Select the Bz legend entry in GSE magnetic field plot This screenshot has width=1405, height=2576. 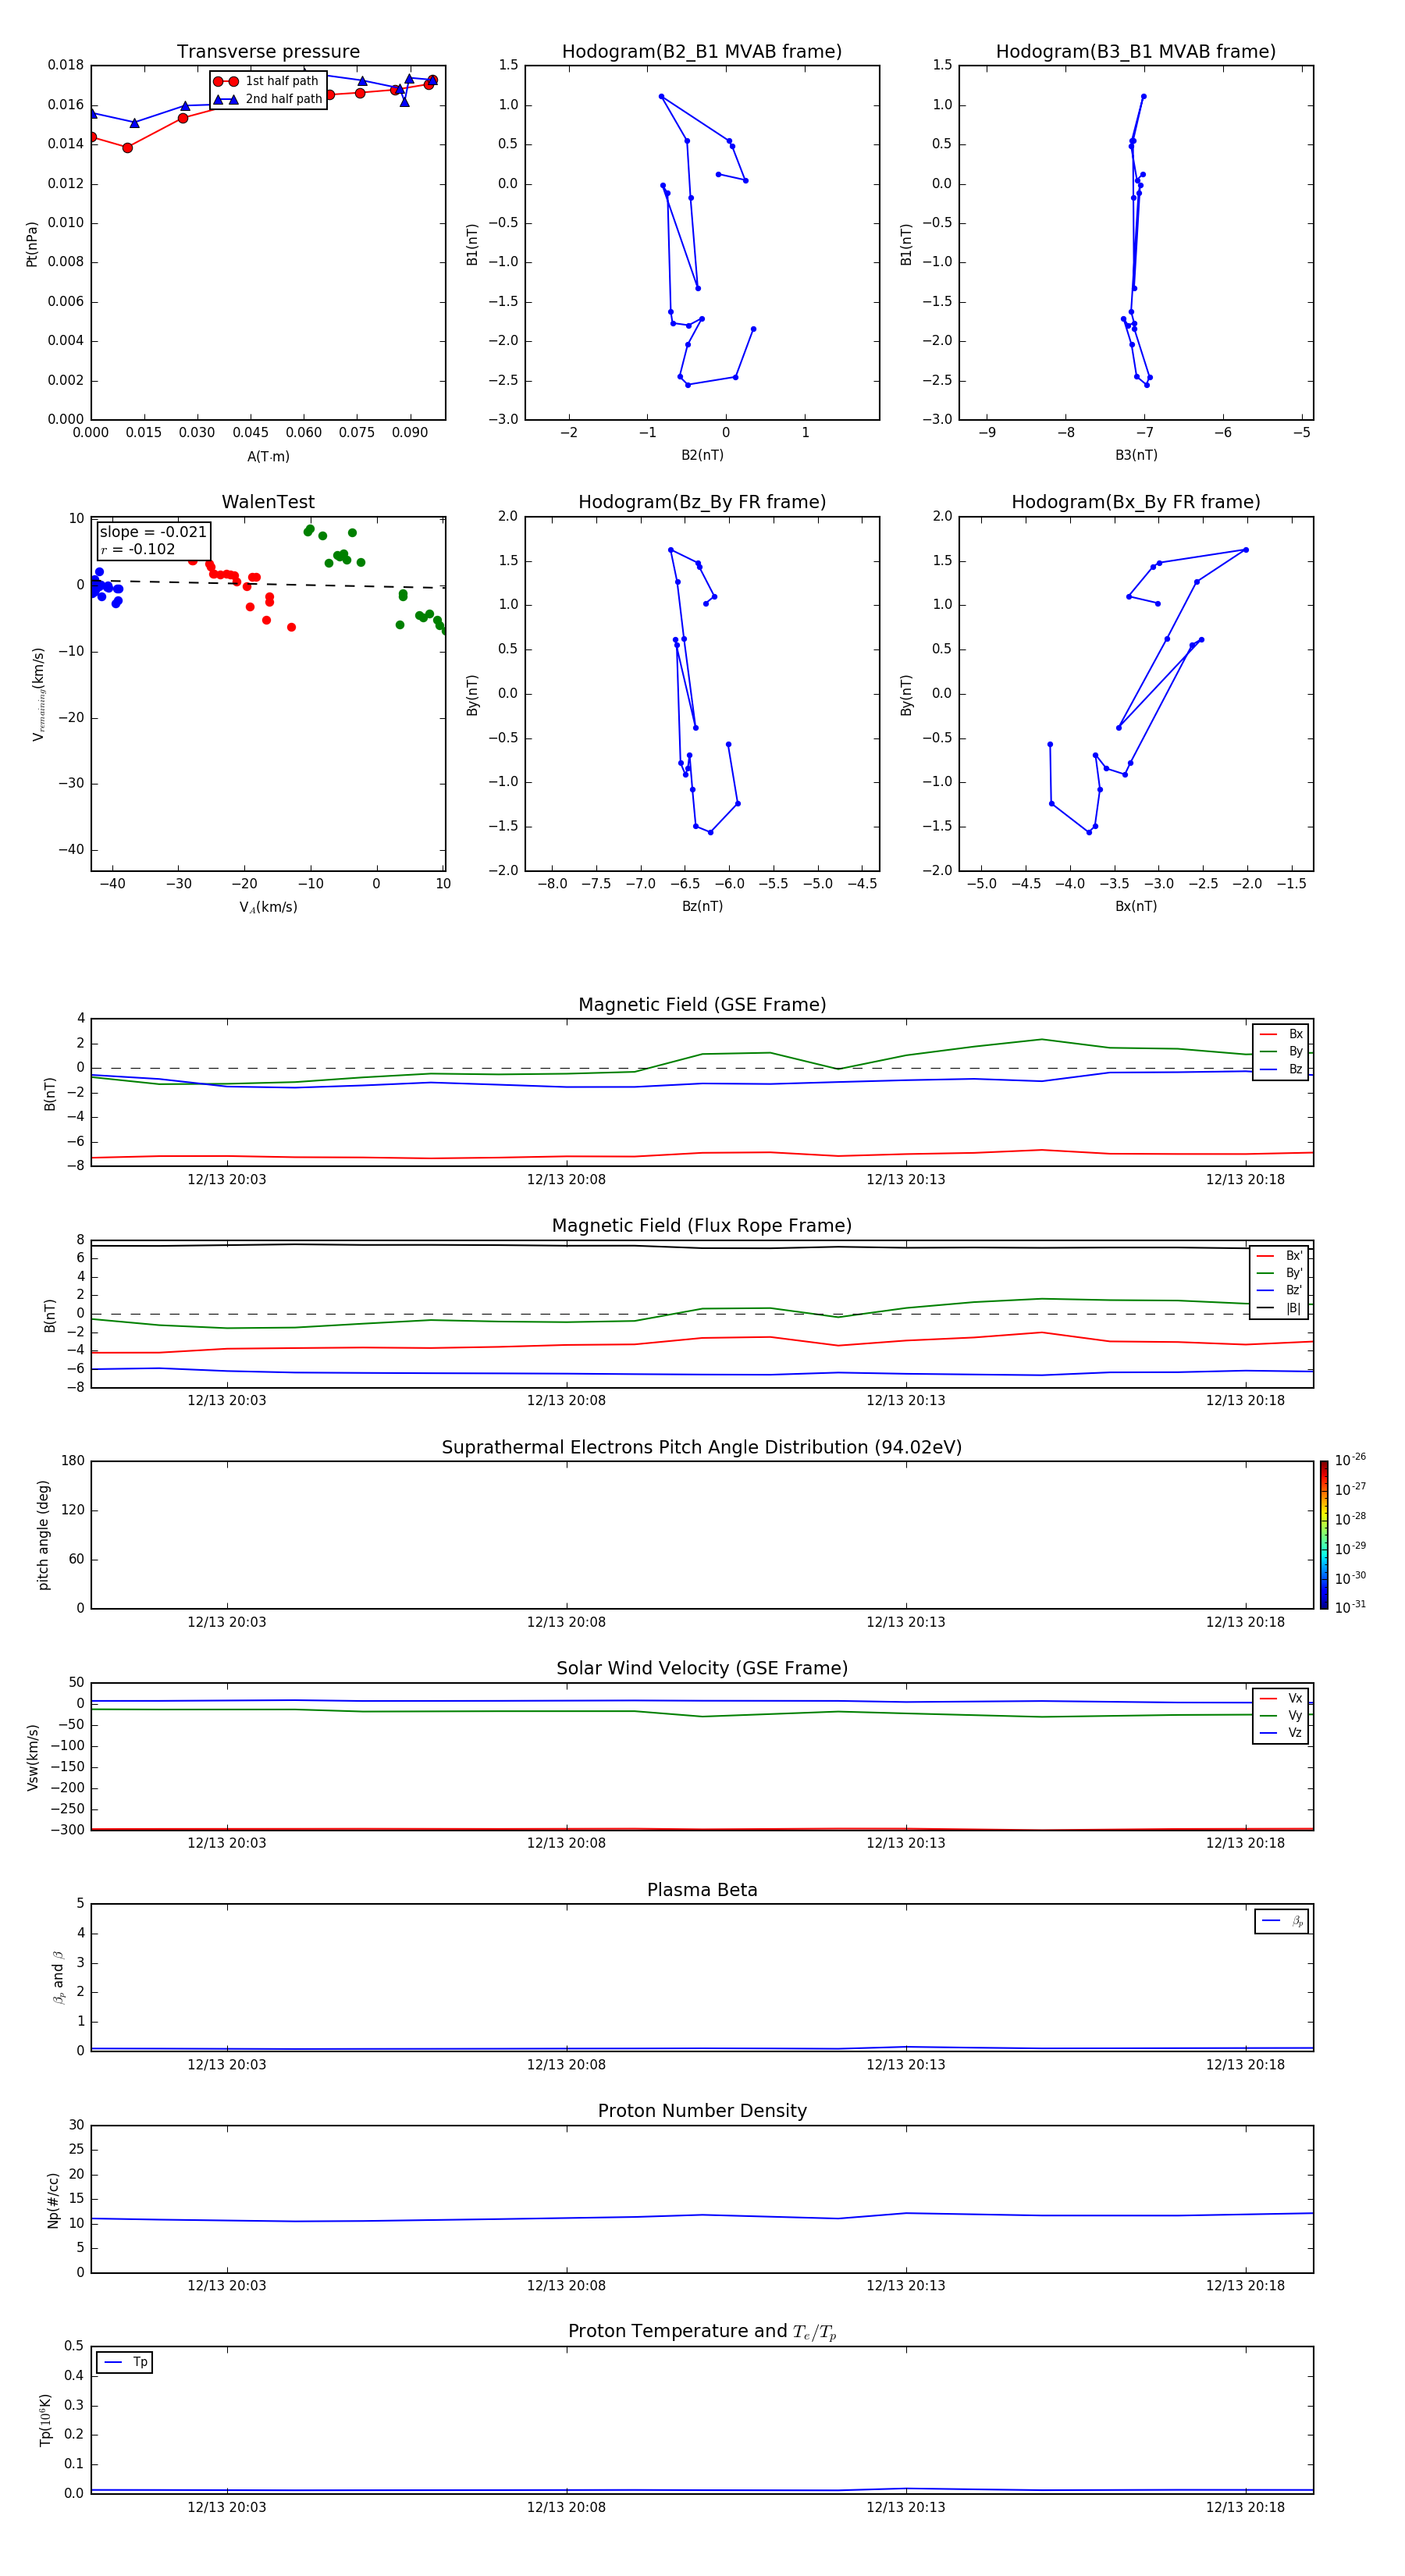[1281, 1069]
